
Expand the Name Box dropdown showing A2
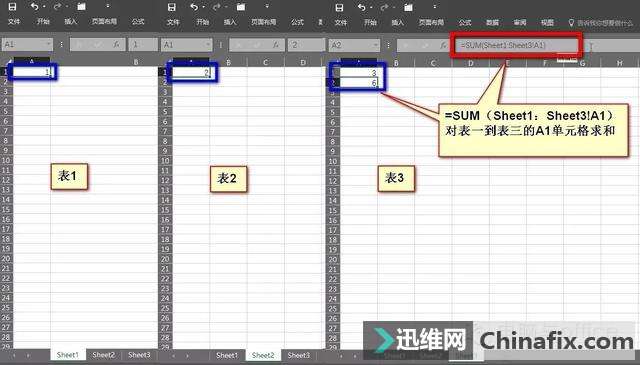376,45
